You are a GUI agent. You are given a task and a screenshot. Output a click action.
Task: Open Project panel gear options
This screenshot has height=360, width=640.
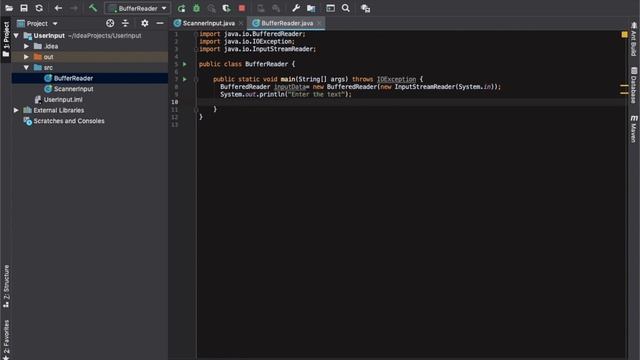click(144, 23)
